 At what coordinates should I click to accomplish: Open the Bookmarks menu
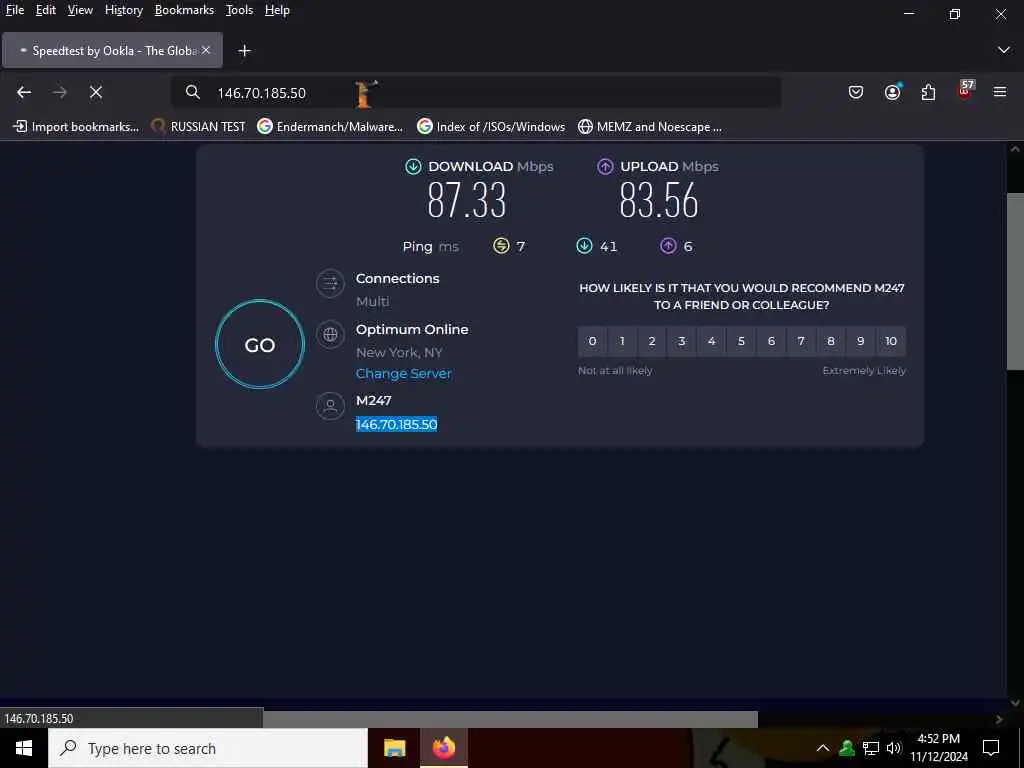pos(184,10)
